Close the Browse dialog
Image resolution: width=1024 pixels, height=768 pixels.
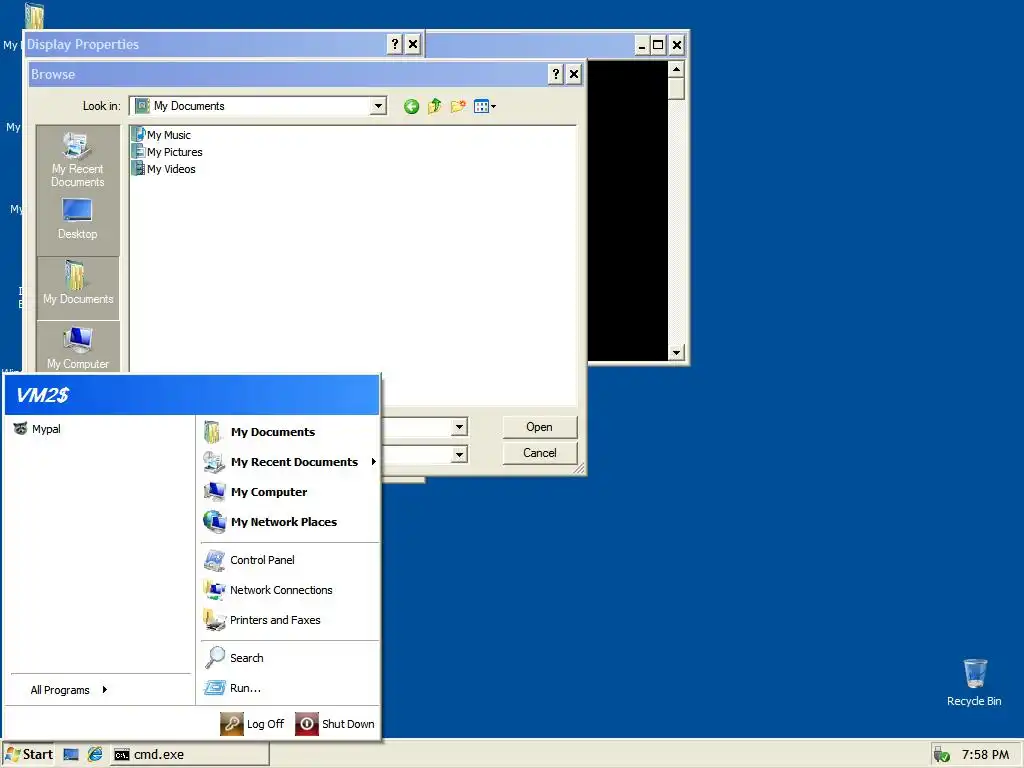click(573, 74)
